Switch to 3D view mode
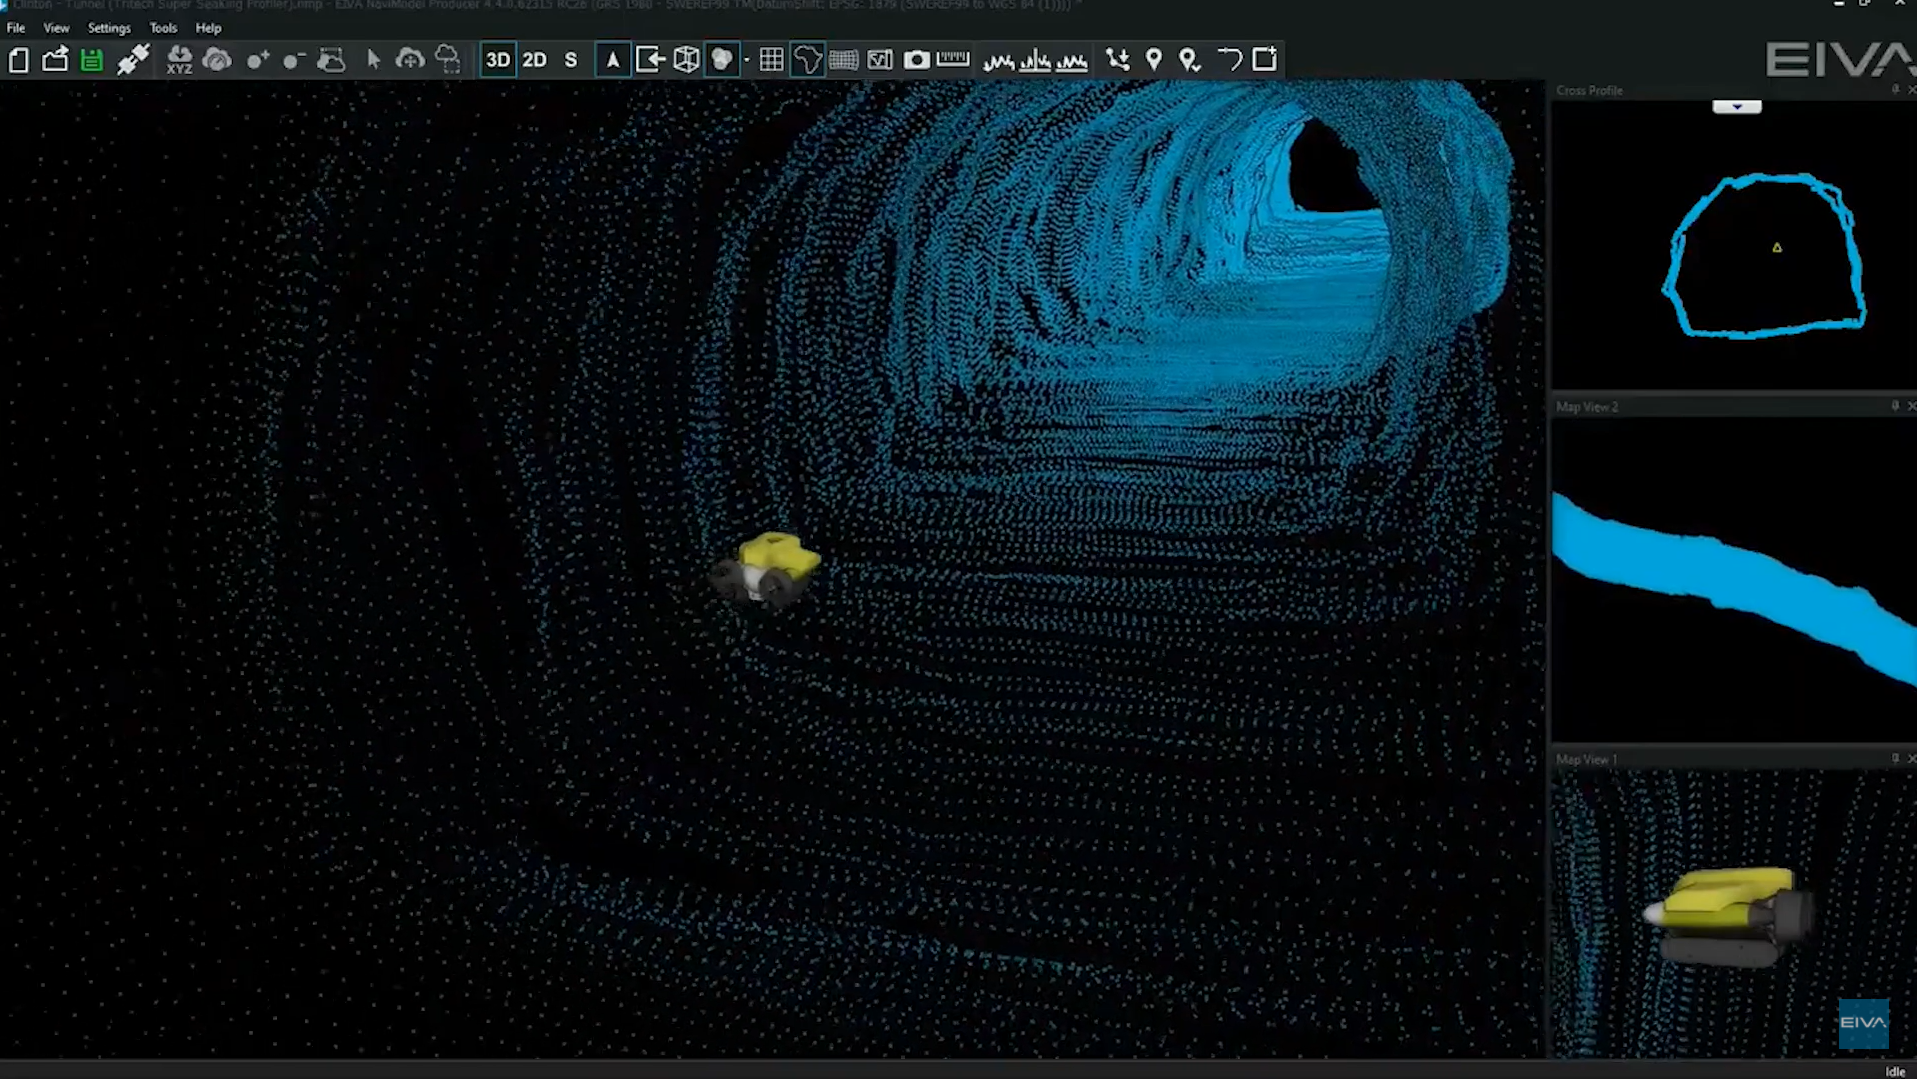 tap(498, 60)
